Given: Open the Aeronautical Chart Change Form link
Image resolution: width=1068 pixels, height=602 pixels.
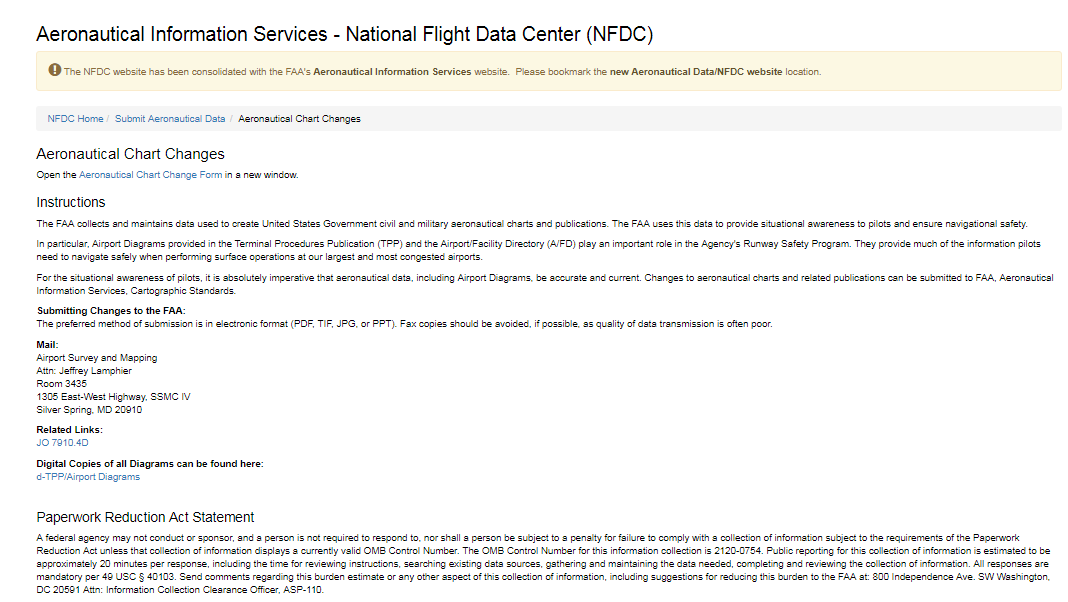Looking at the screenshot, I should coord(151,175).
